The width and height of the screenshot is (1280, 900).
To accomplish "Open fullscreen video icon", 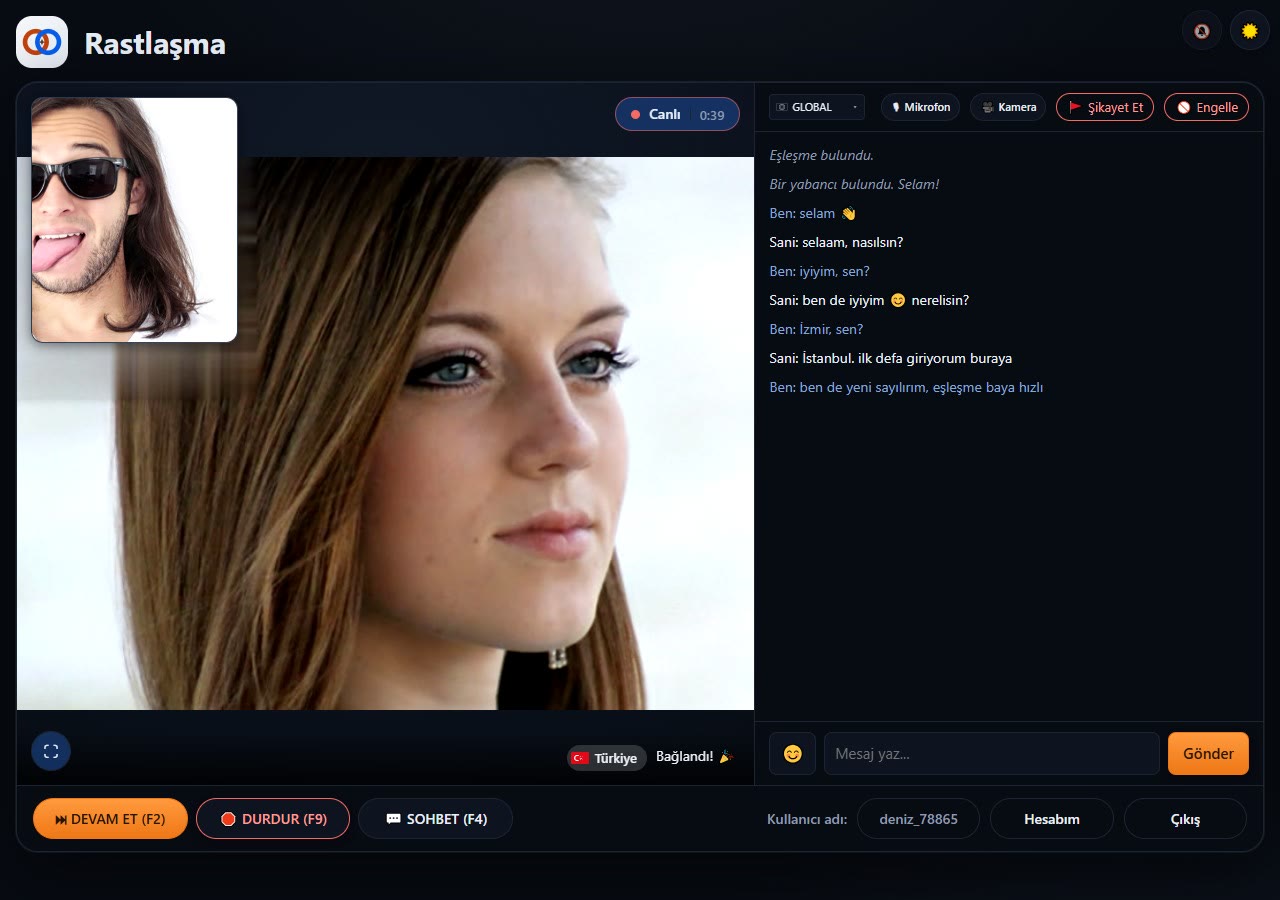I will coord(51,751).
